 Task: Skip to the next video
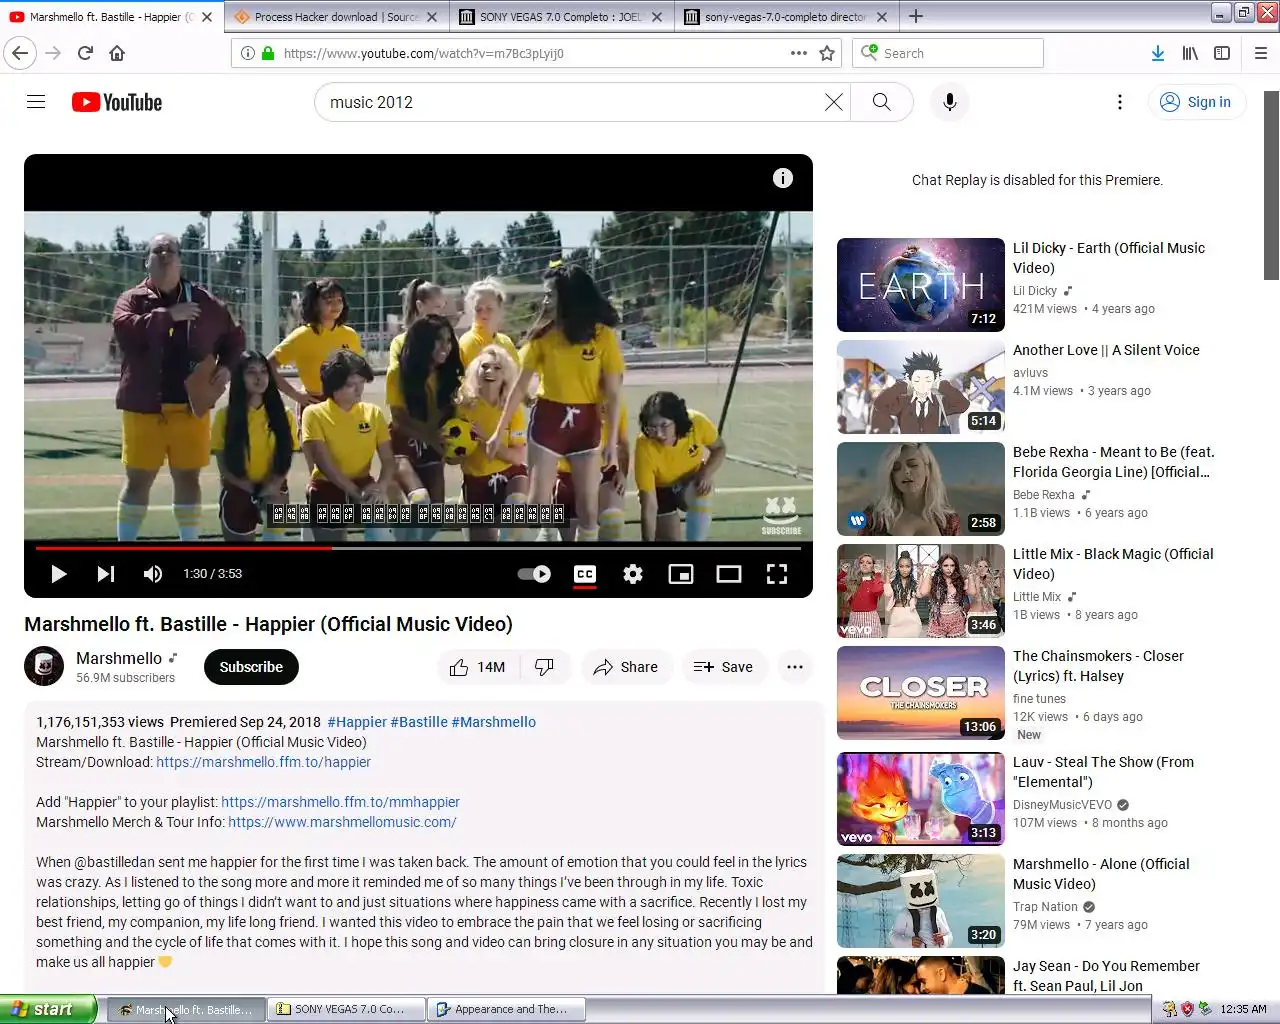coord(105,574)
